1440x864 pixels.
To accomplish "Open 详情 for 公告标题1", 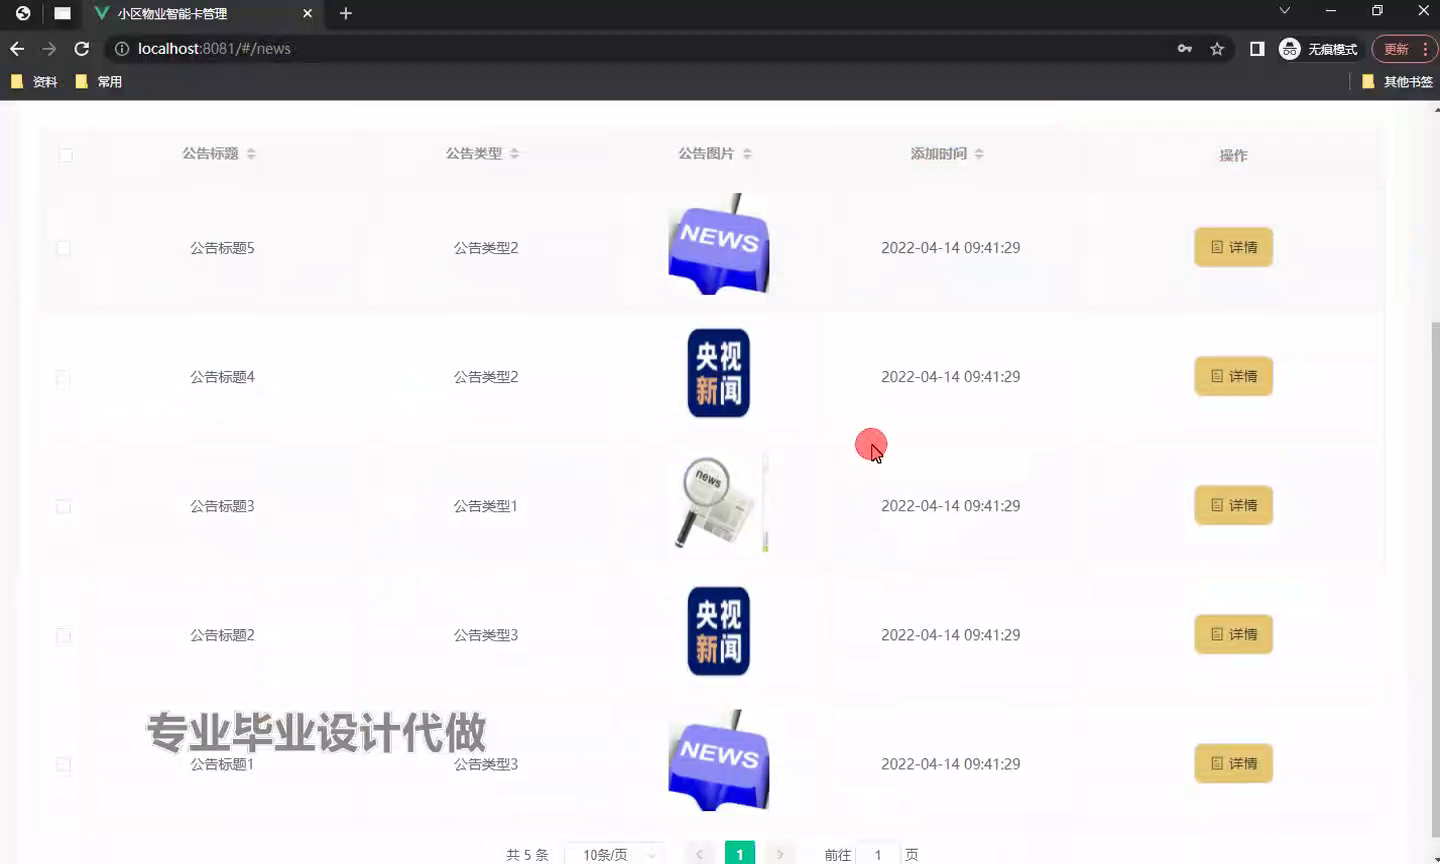I will click(1233, 763).
